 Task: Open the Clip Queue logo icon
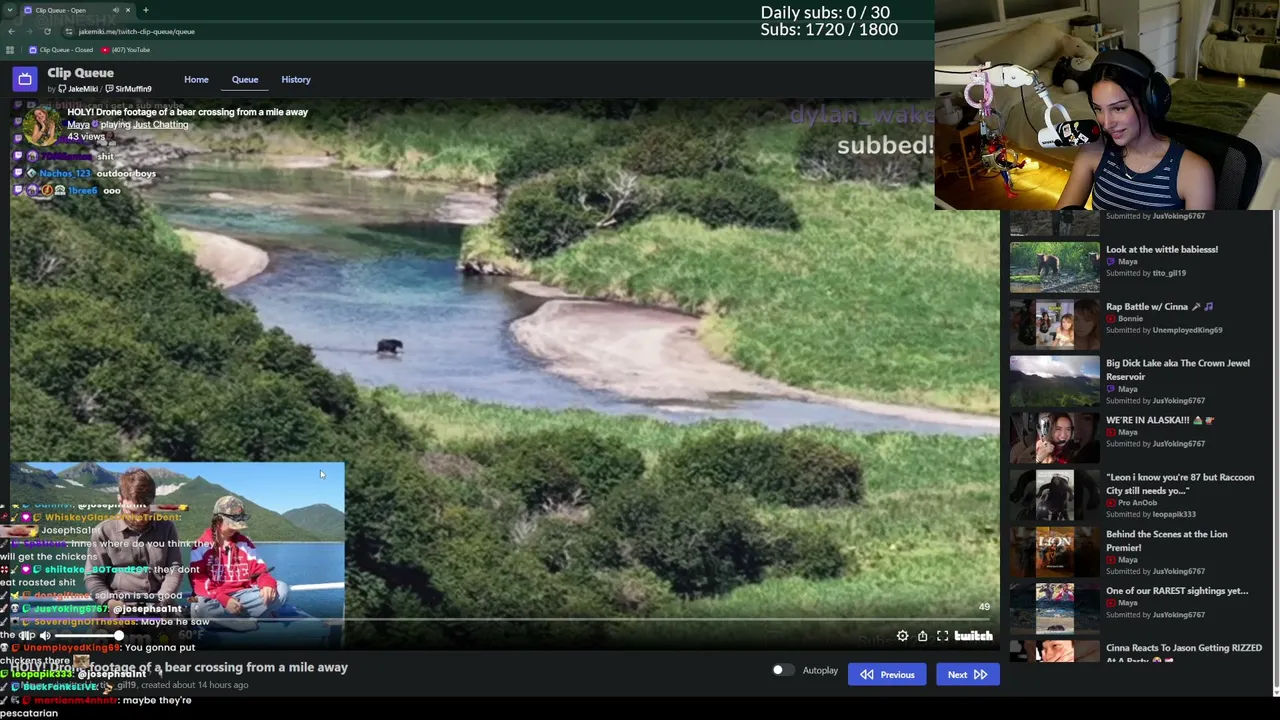pyautogui.click(x=25, y=79)
